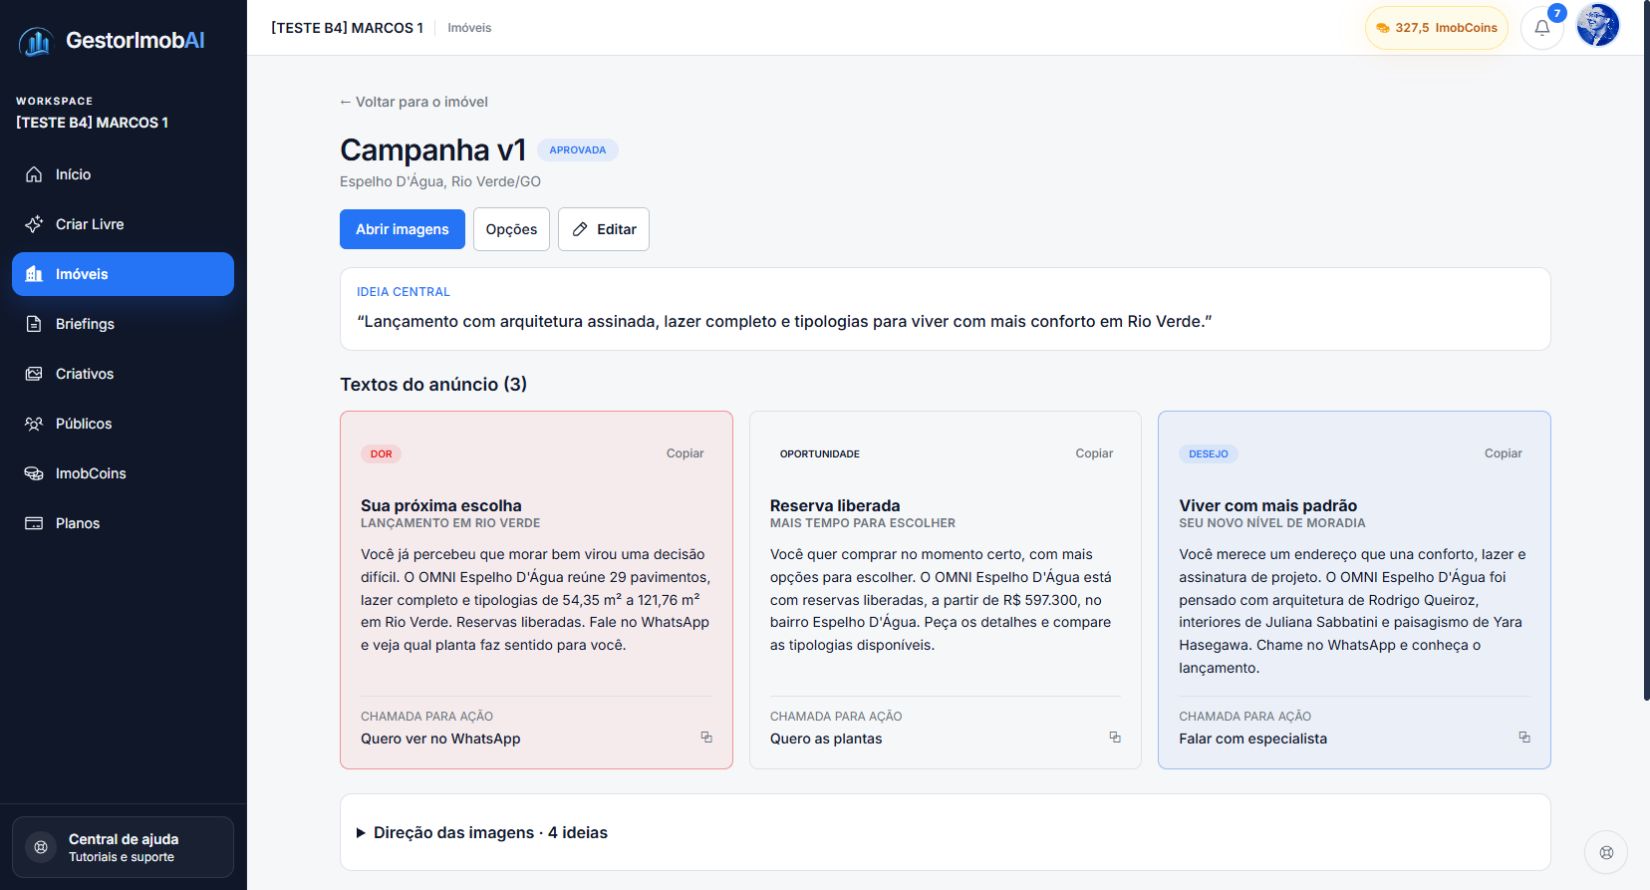This screenshot has width=1650, height=890.
Task: Open Públicos menu item
Action: click(x=123, y=424)
